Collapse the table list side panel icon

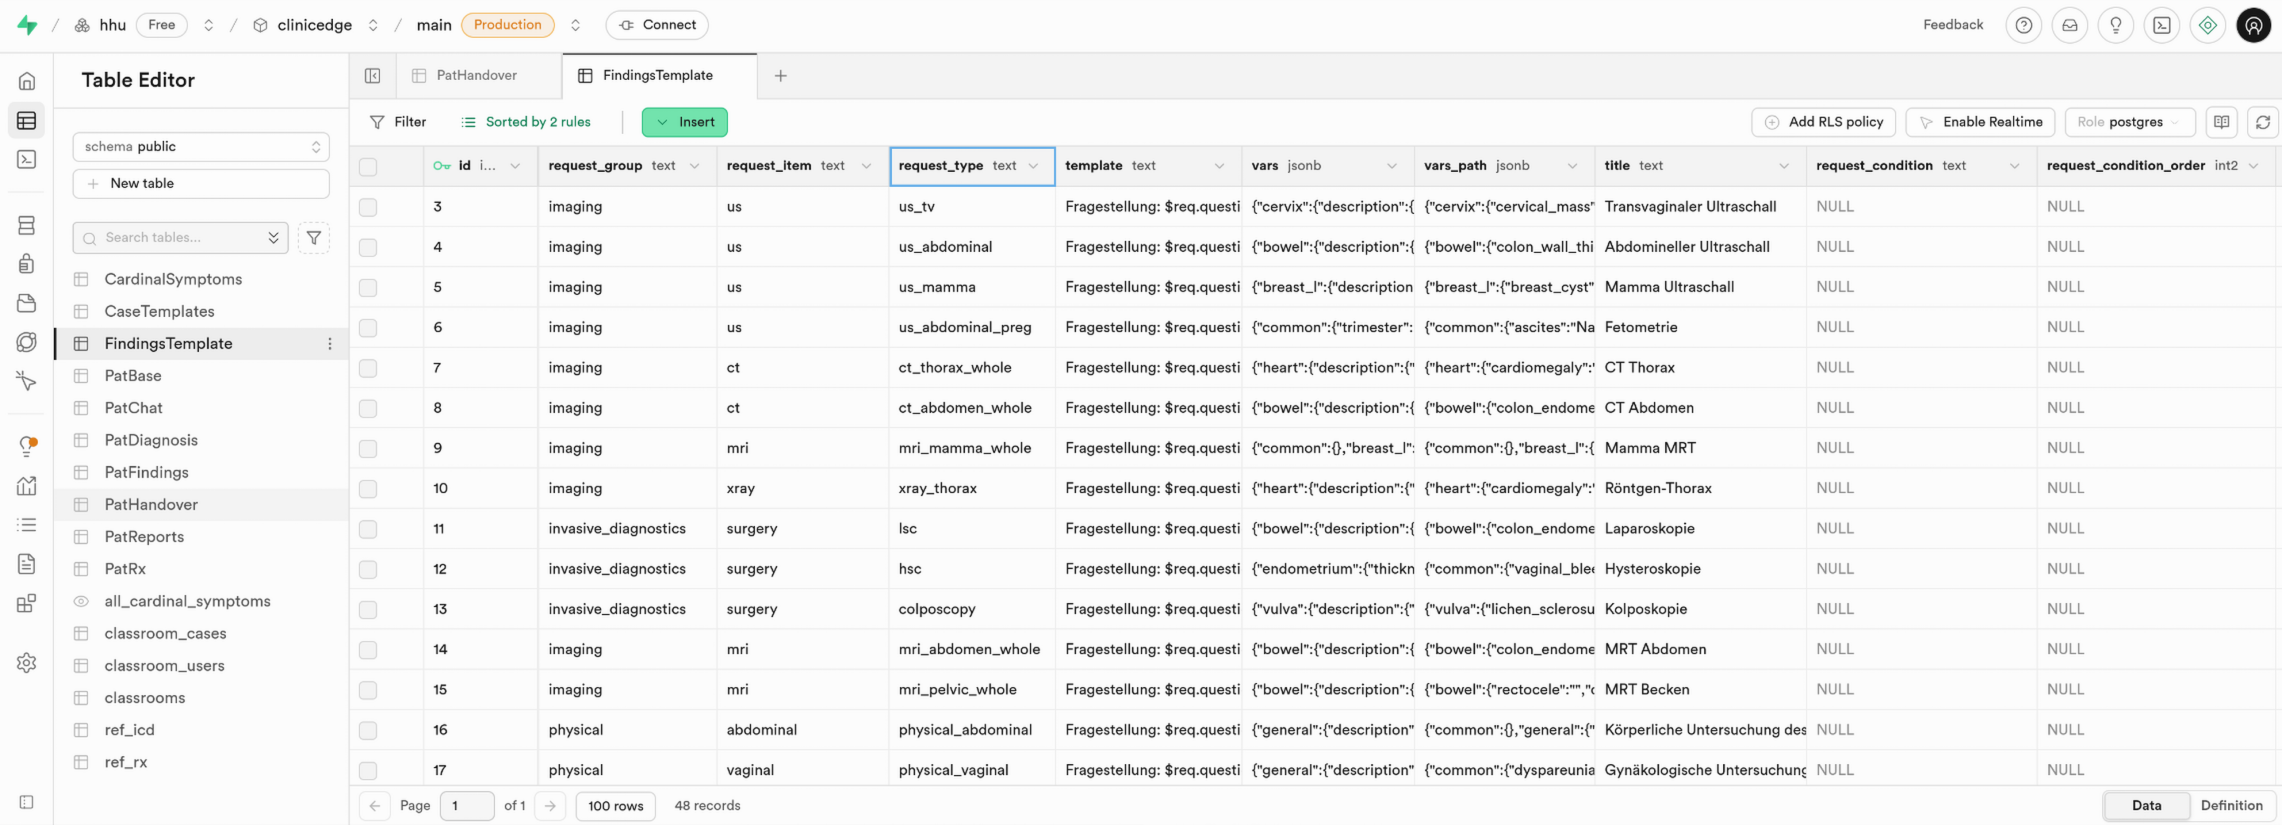click(x=372, y=76)
